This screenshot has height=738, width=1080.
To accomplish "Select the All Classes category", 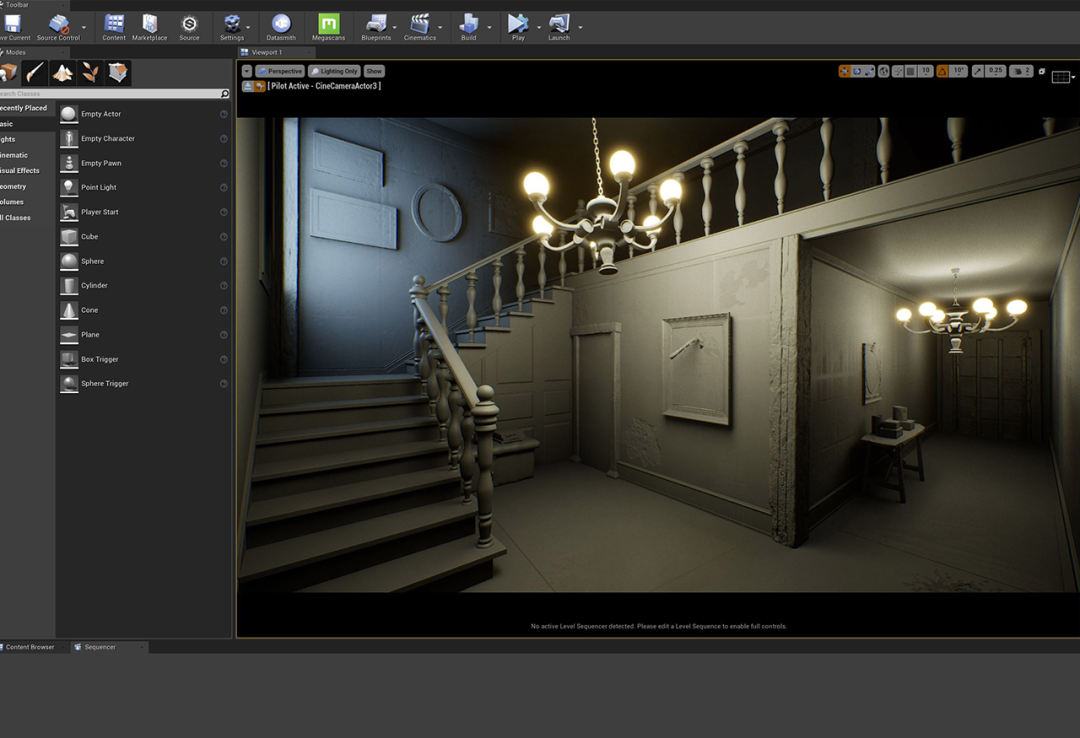I will point(15,218).
